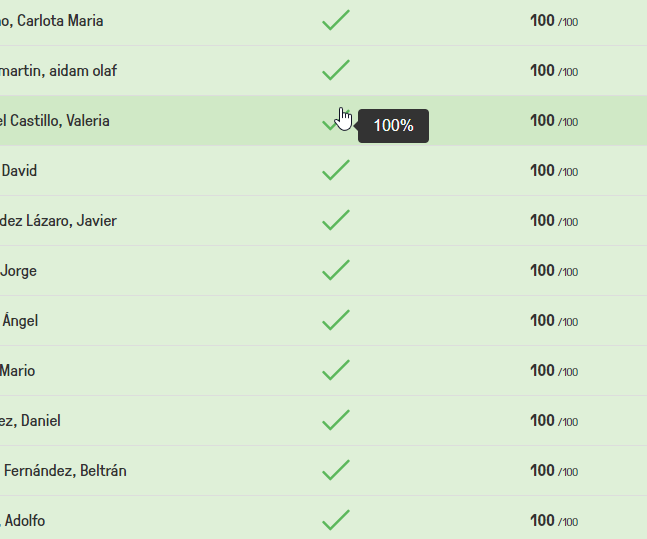This screenshot has width=647, height=539.
Task: Click the checkmark in Ángel's row
Action: 336,320
